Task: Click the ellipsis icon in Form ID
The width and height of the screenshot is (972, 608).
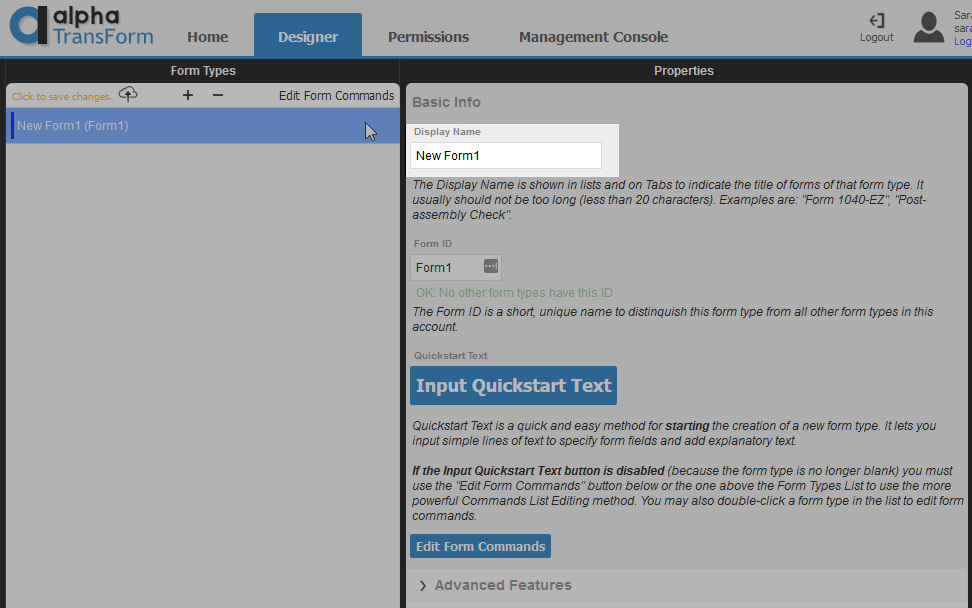Action: [490, 266]
